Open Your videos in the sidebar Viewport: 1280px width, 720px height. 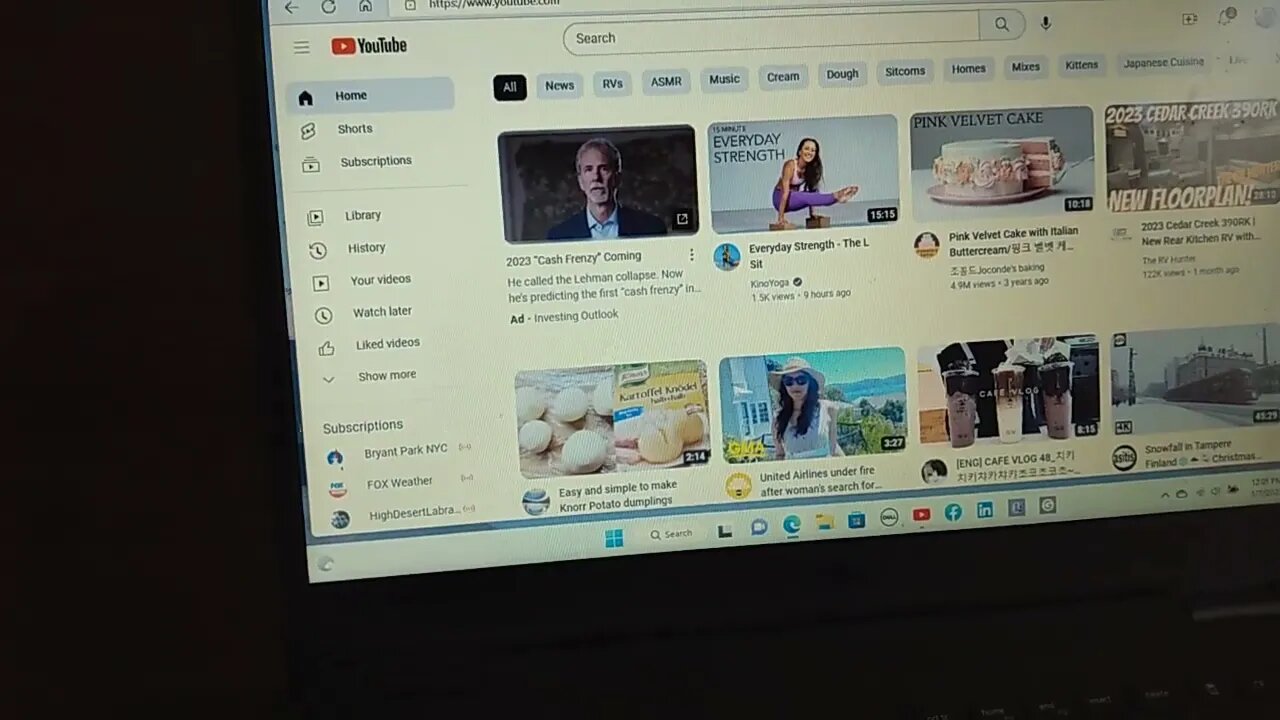382,280
